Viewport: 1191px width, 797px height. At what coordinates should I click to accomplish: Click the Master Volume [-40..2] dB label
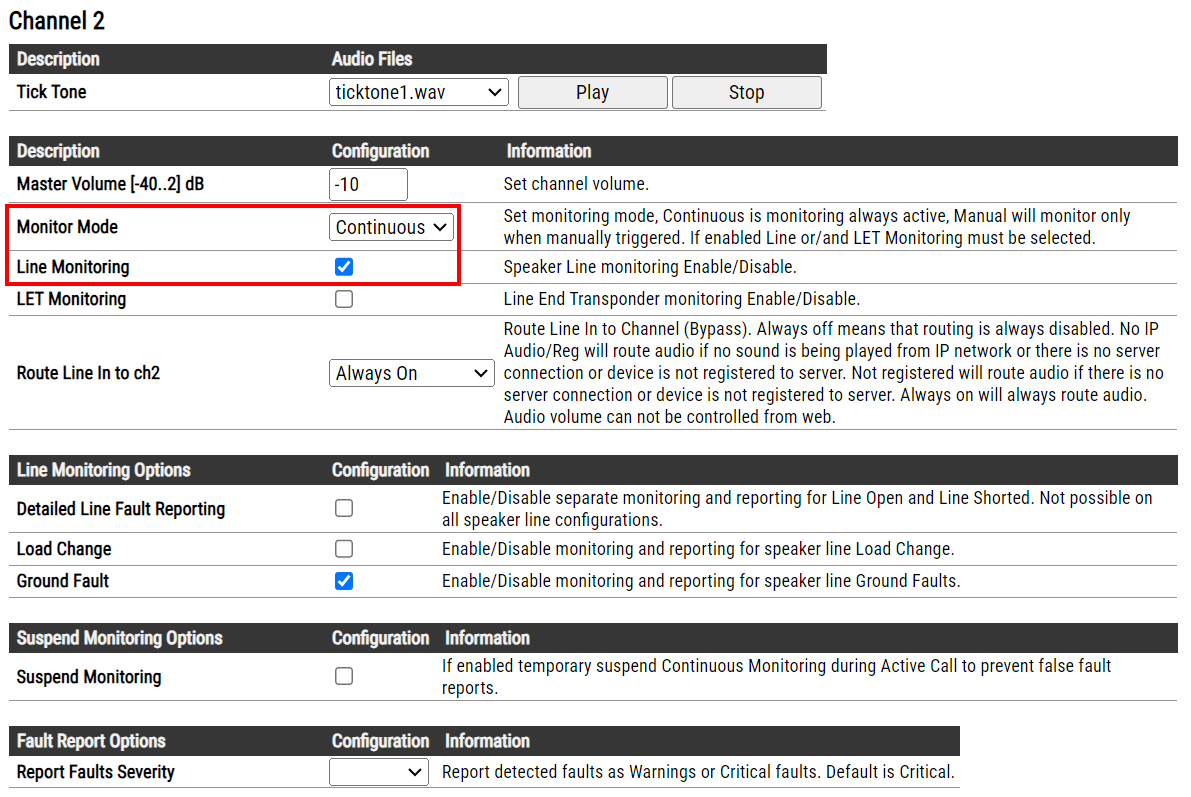point(110,184)
